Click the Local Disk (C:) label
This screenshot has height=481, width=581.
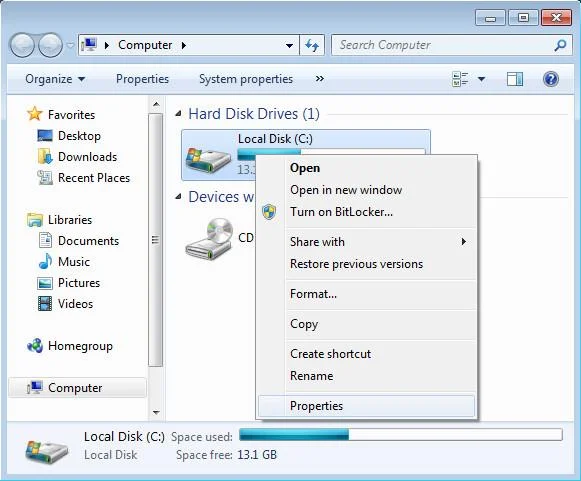(275, 139)
